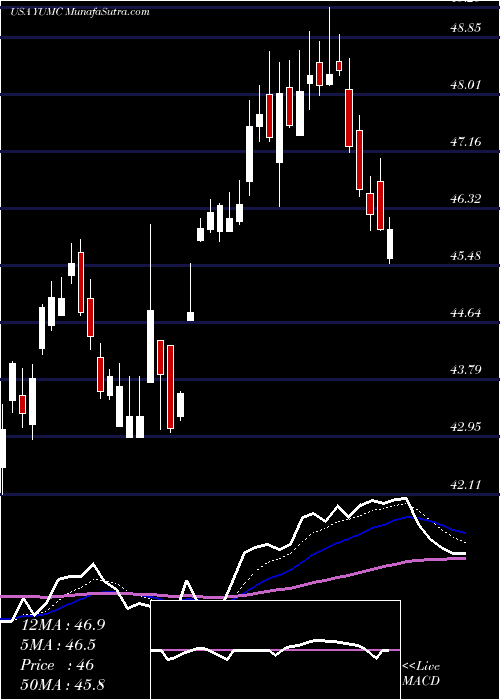Click the Price : 46 readout
Image resolution: width=500 pixels, height=700 pixels.
[57, 665]
